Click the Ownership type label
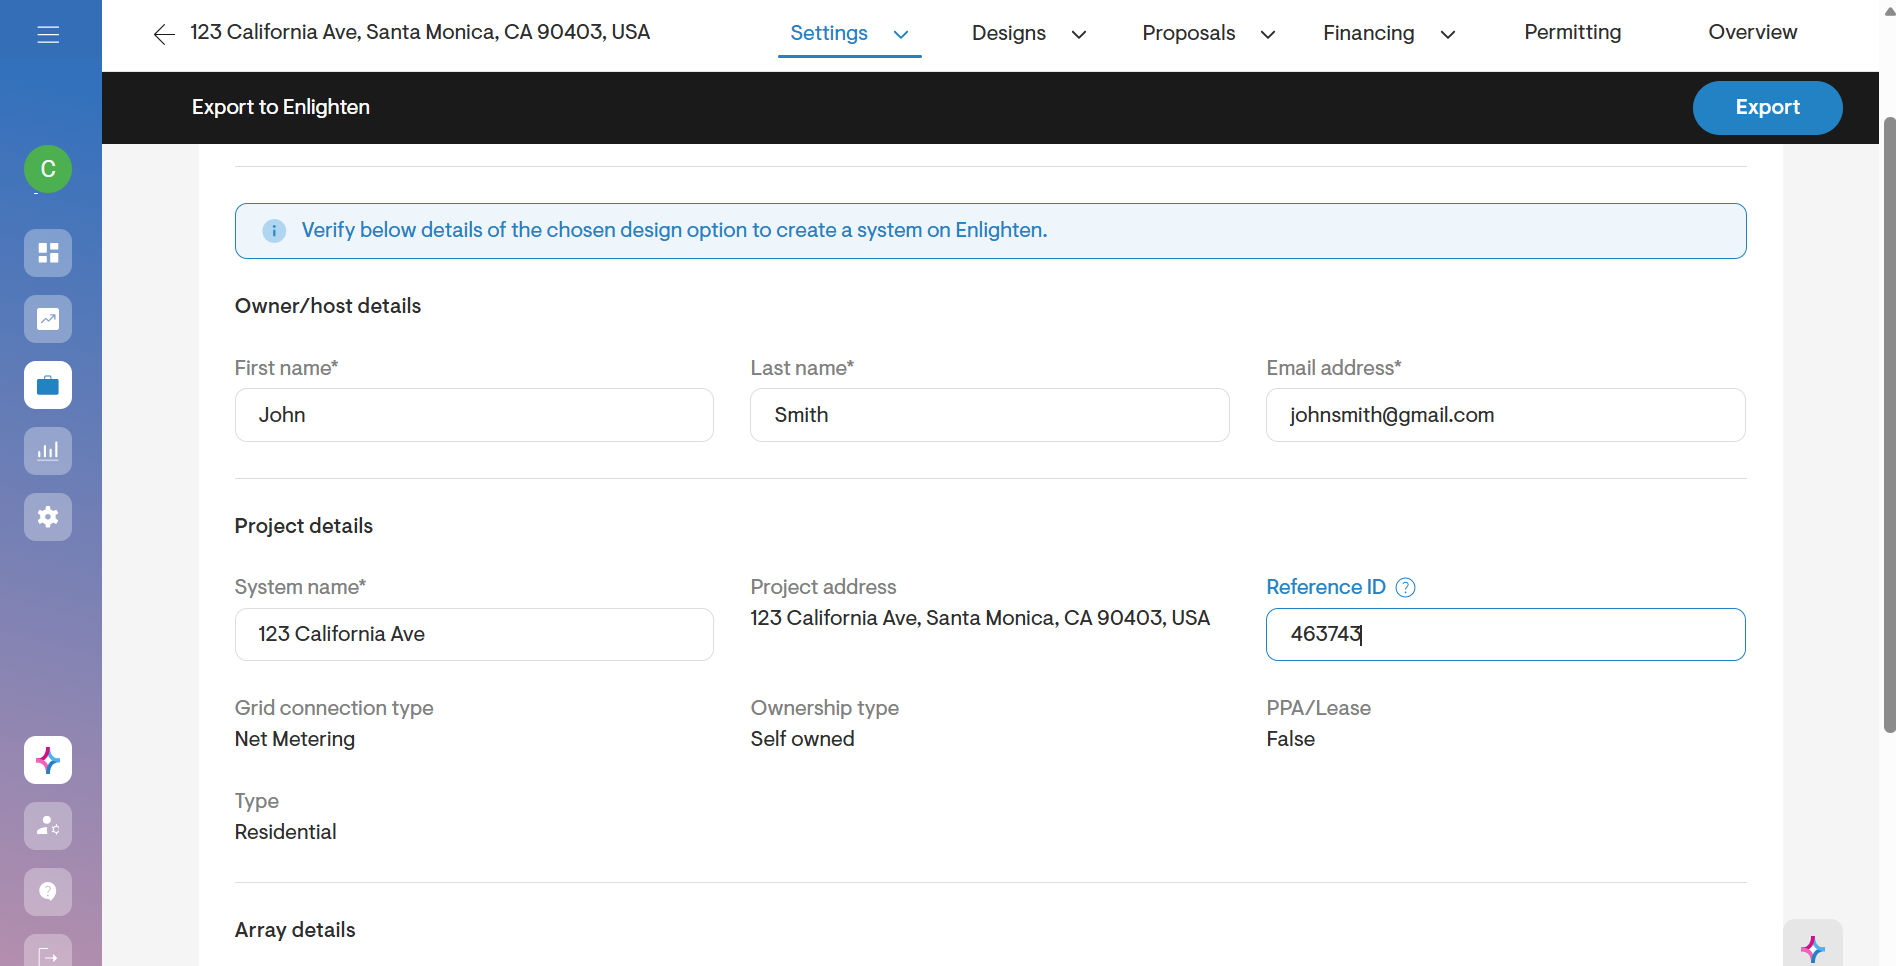Image resolution: width=1896 pixels, height=966 pixels. (x=825, y=708)
